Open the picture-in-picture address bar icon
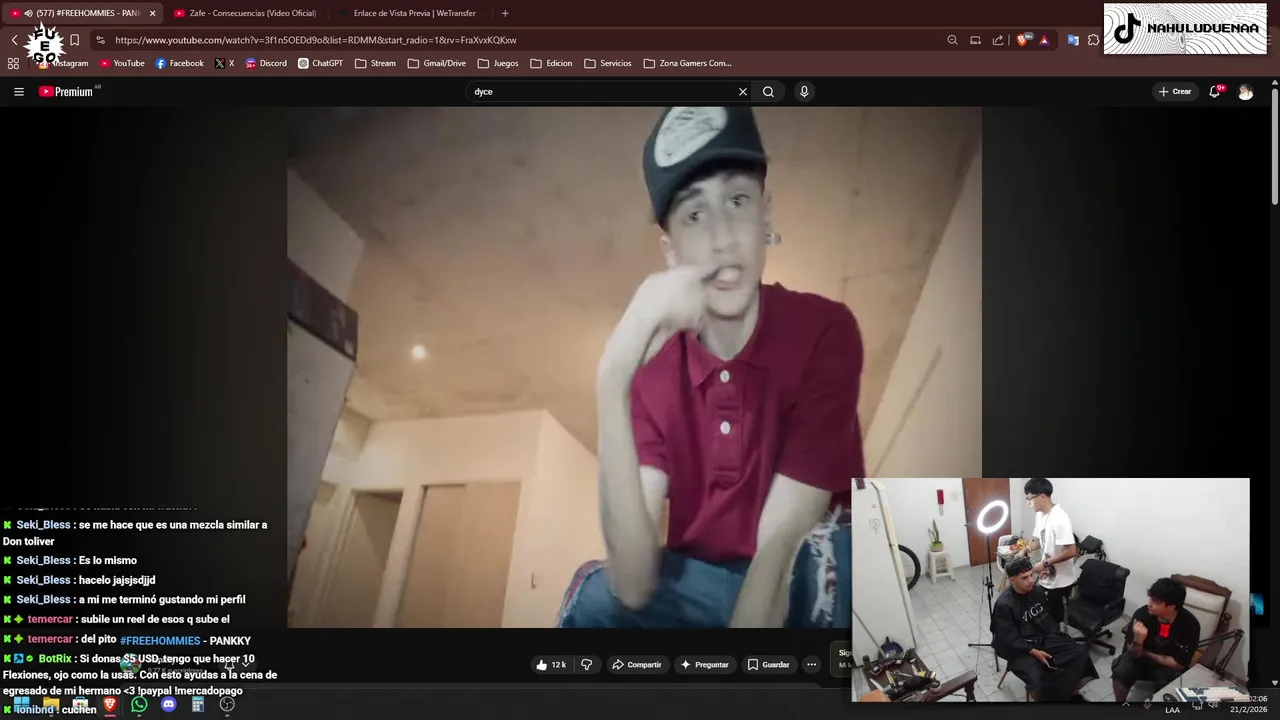The width and height of the screenshot is (1280, 720). [x=975, y=40]
